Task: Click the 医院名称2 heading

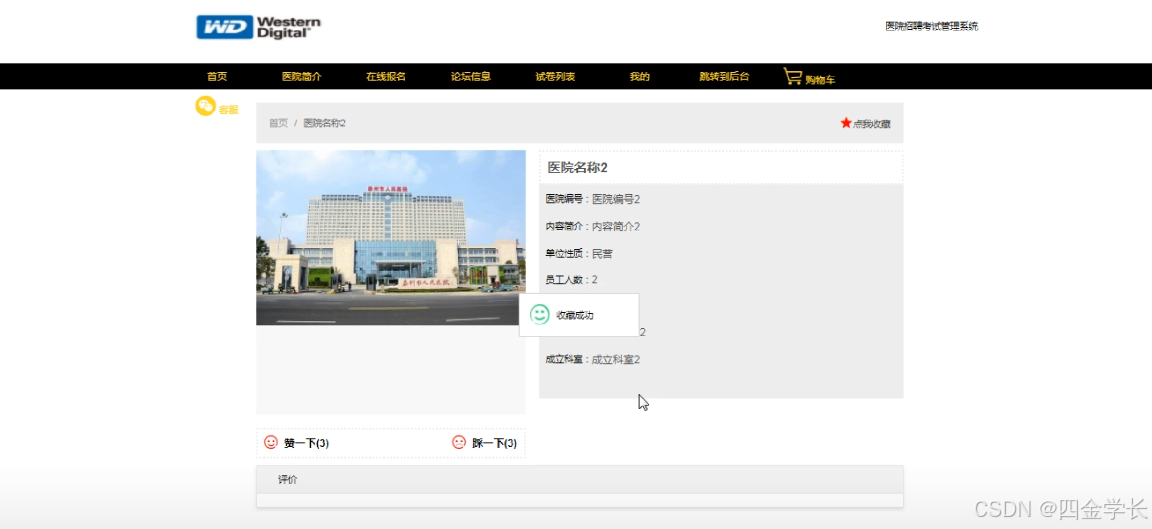Action: pos(577,168)
